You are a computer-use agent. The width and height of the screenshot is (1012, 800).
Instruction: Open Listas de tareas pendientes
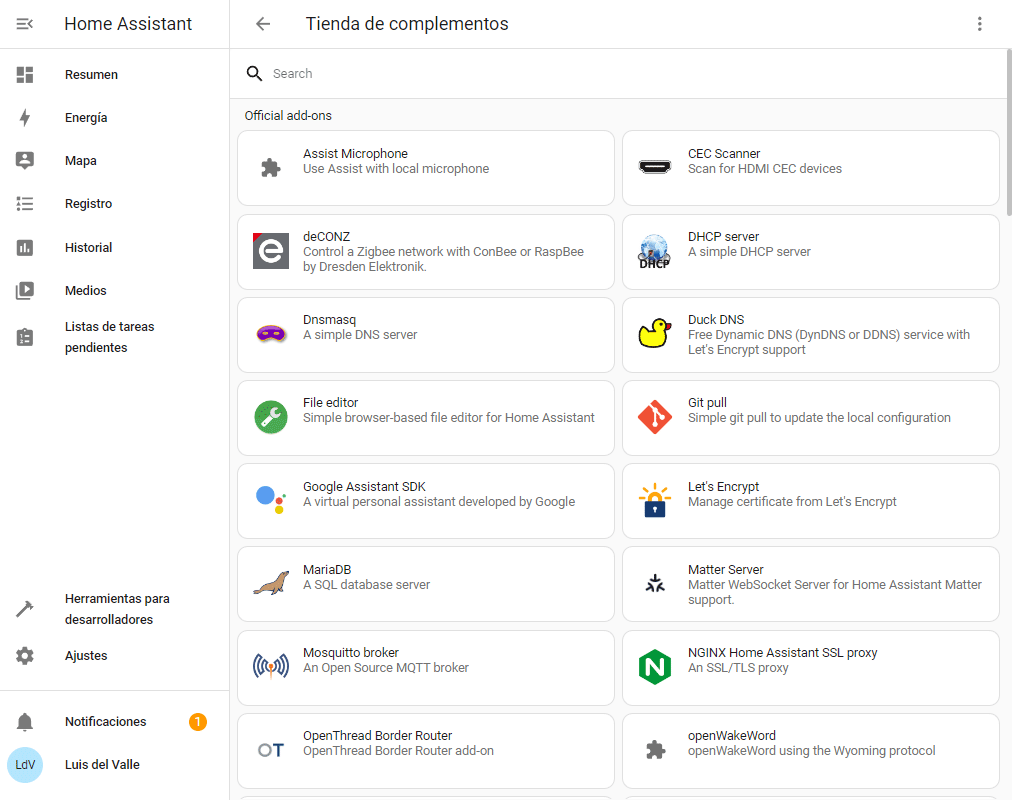[x=114, y=337]
